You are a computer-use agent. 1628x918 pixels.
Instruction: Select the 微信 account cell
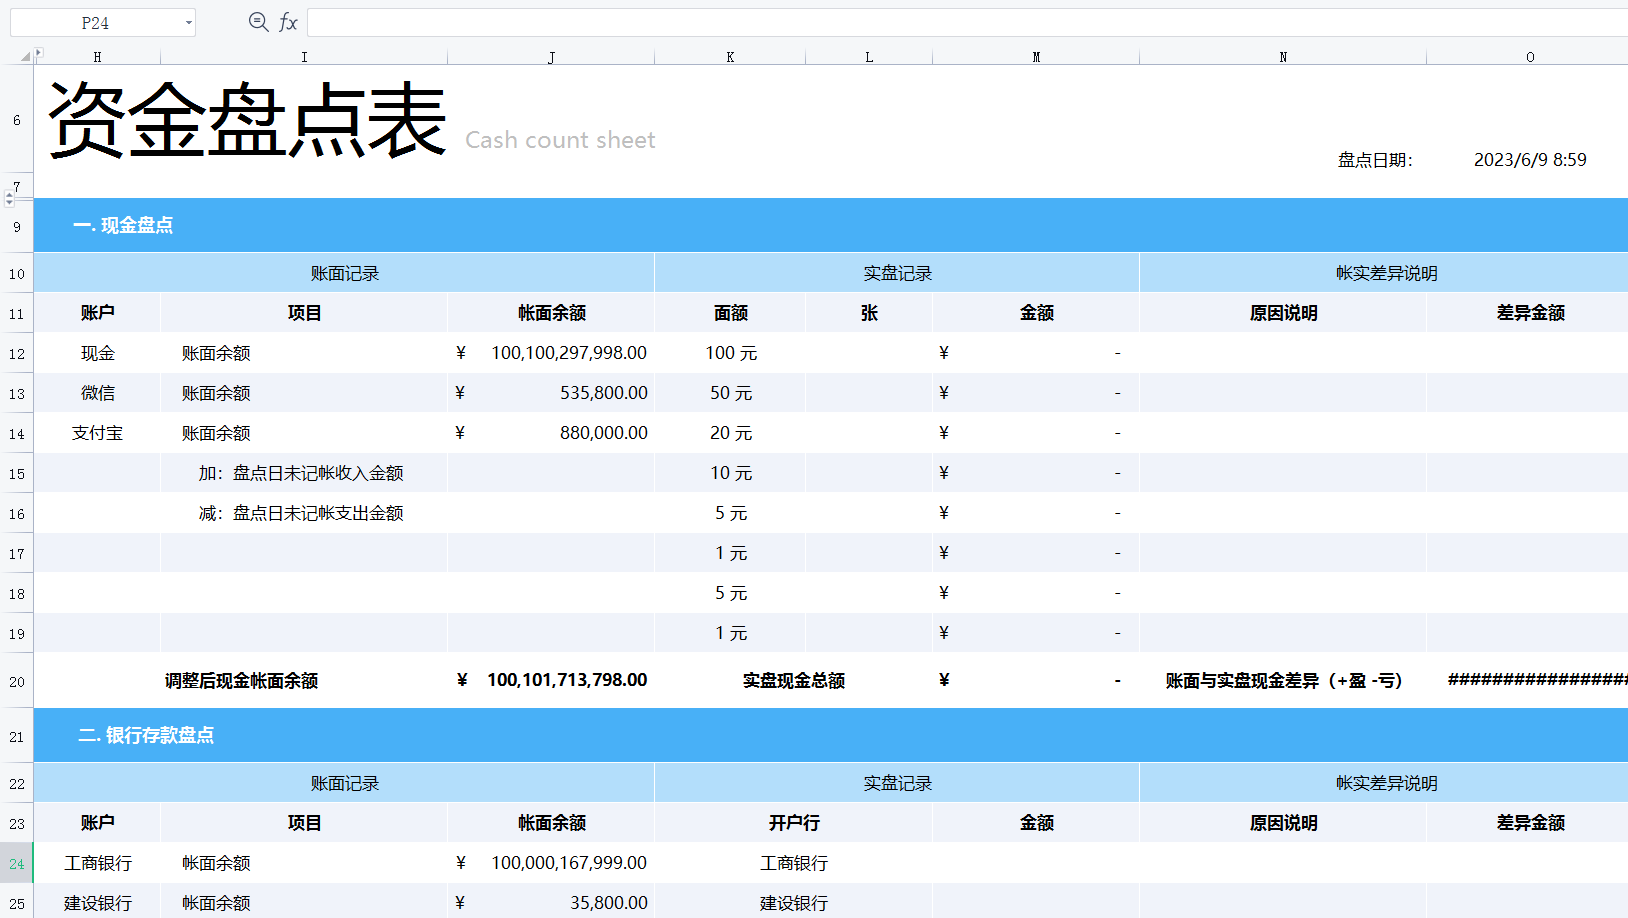(x=97, y=393)
